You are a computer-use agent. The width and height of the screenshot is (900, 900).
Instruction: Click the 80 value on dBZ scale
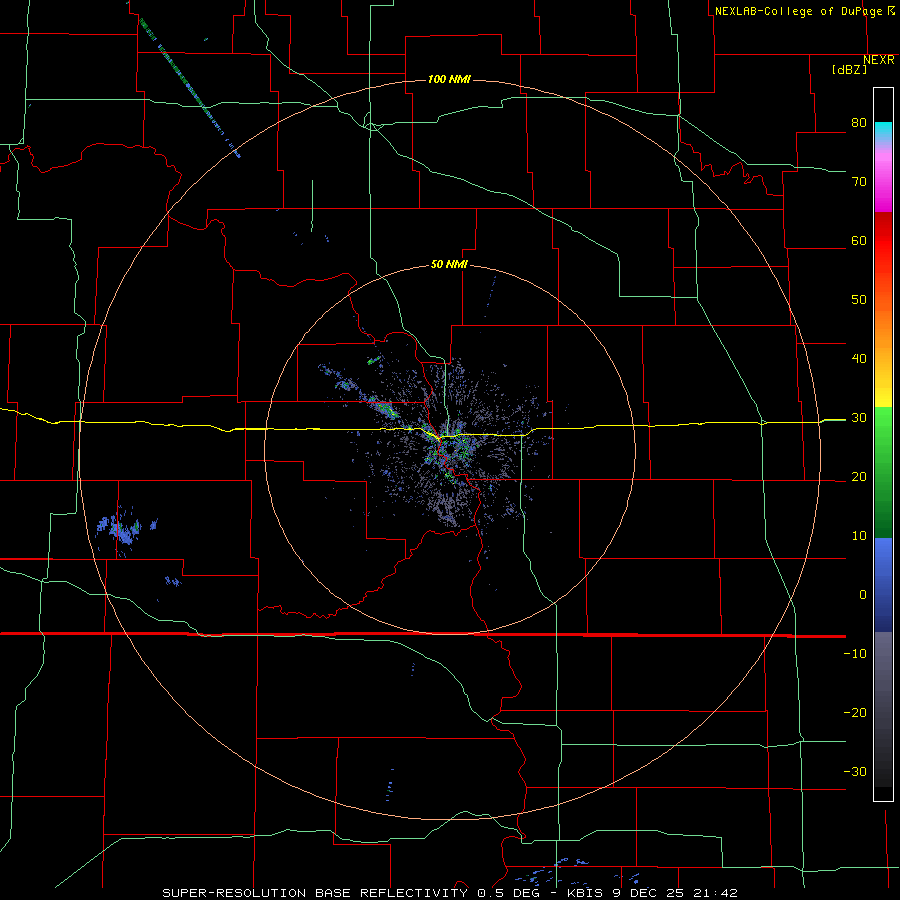(x=859, y=123)
